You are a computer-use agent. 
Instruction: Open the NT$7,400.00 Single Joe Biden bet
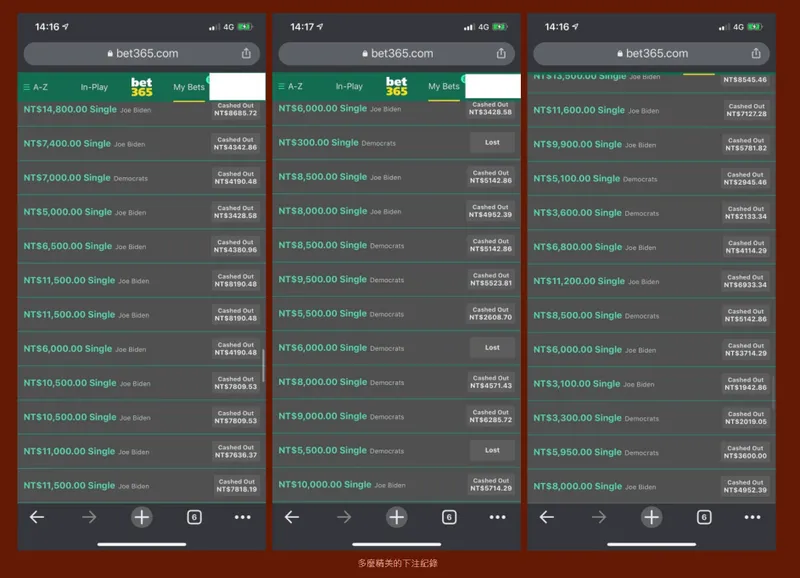coord(142,144)
